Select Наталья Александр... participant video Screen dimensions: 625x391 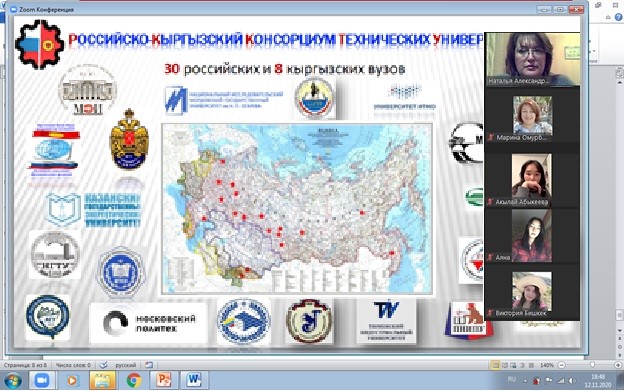coord(532,59)
